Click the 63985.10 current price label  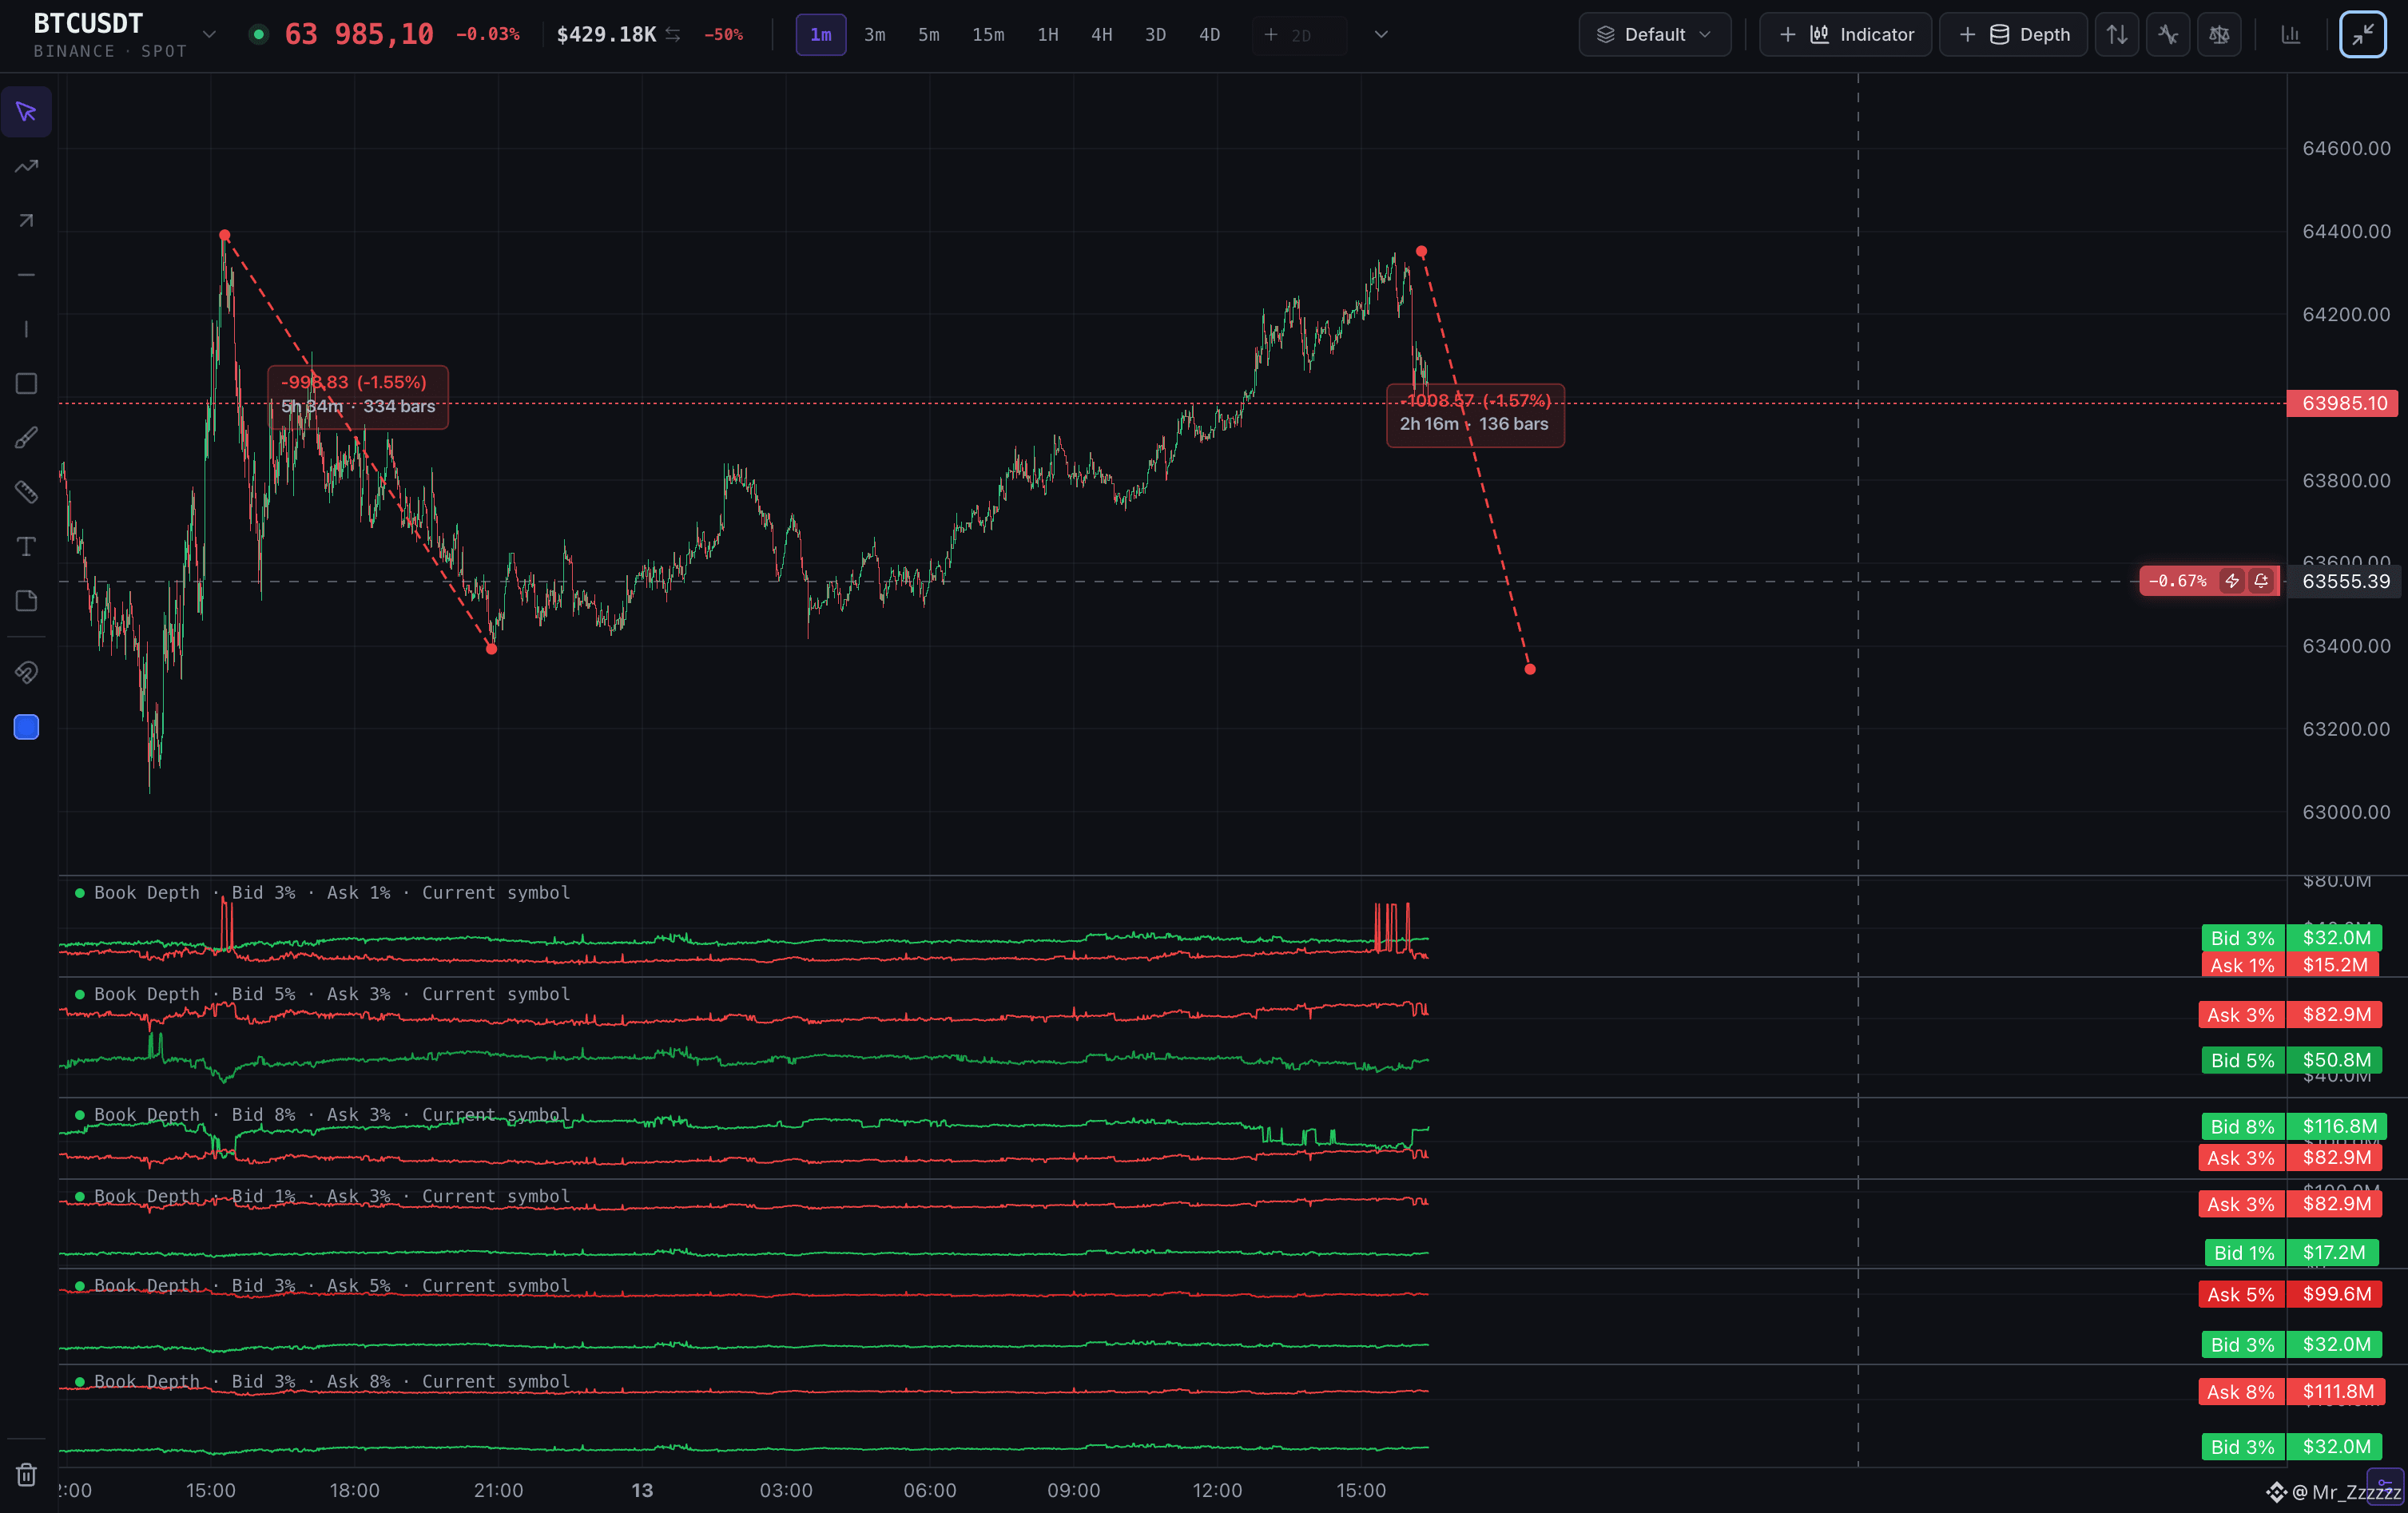pos(2343,403)
